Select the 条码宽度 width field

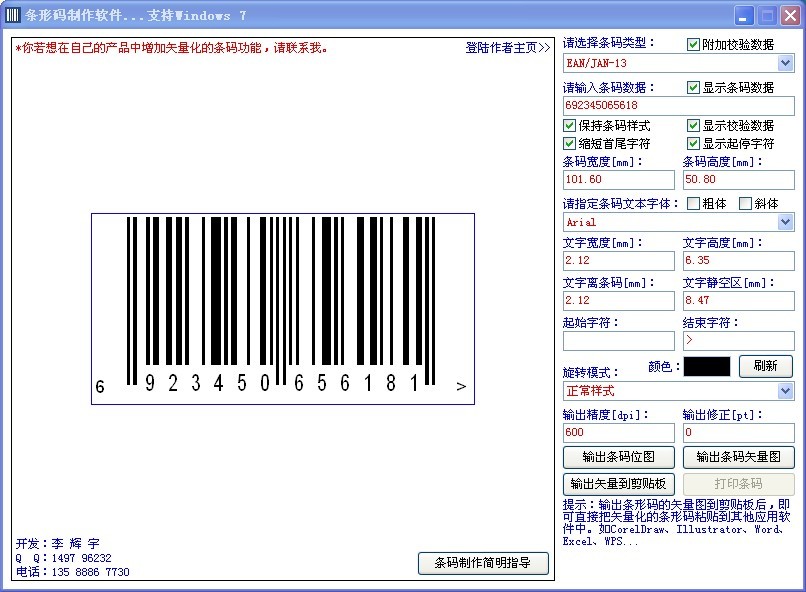pyautogui.click(x=618, y=179)
